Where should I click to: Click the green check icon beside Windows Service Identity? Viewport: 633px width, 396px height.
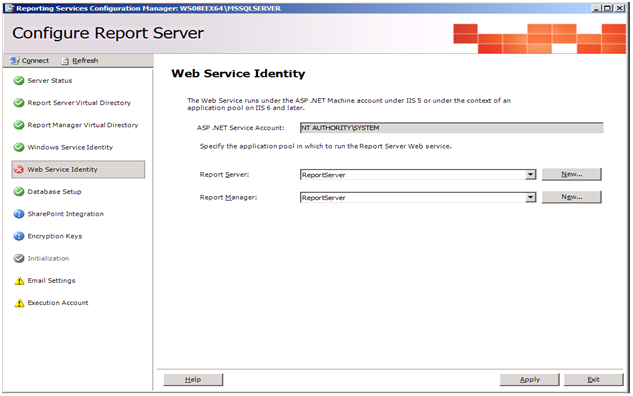tap(19, 147)
